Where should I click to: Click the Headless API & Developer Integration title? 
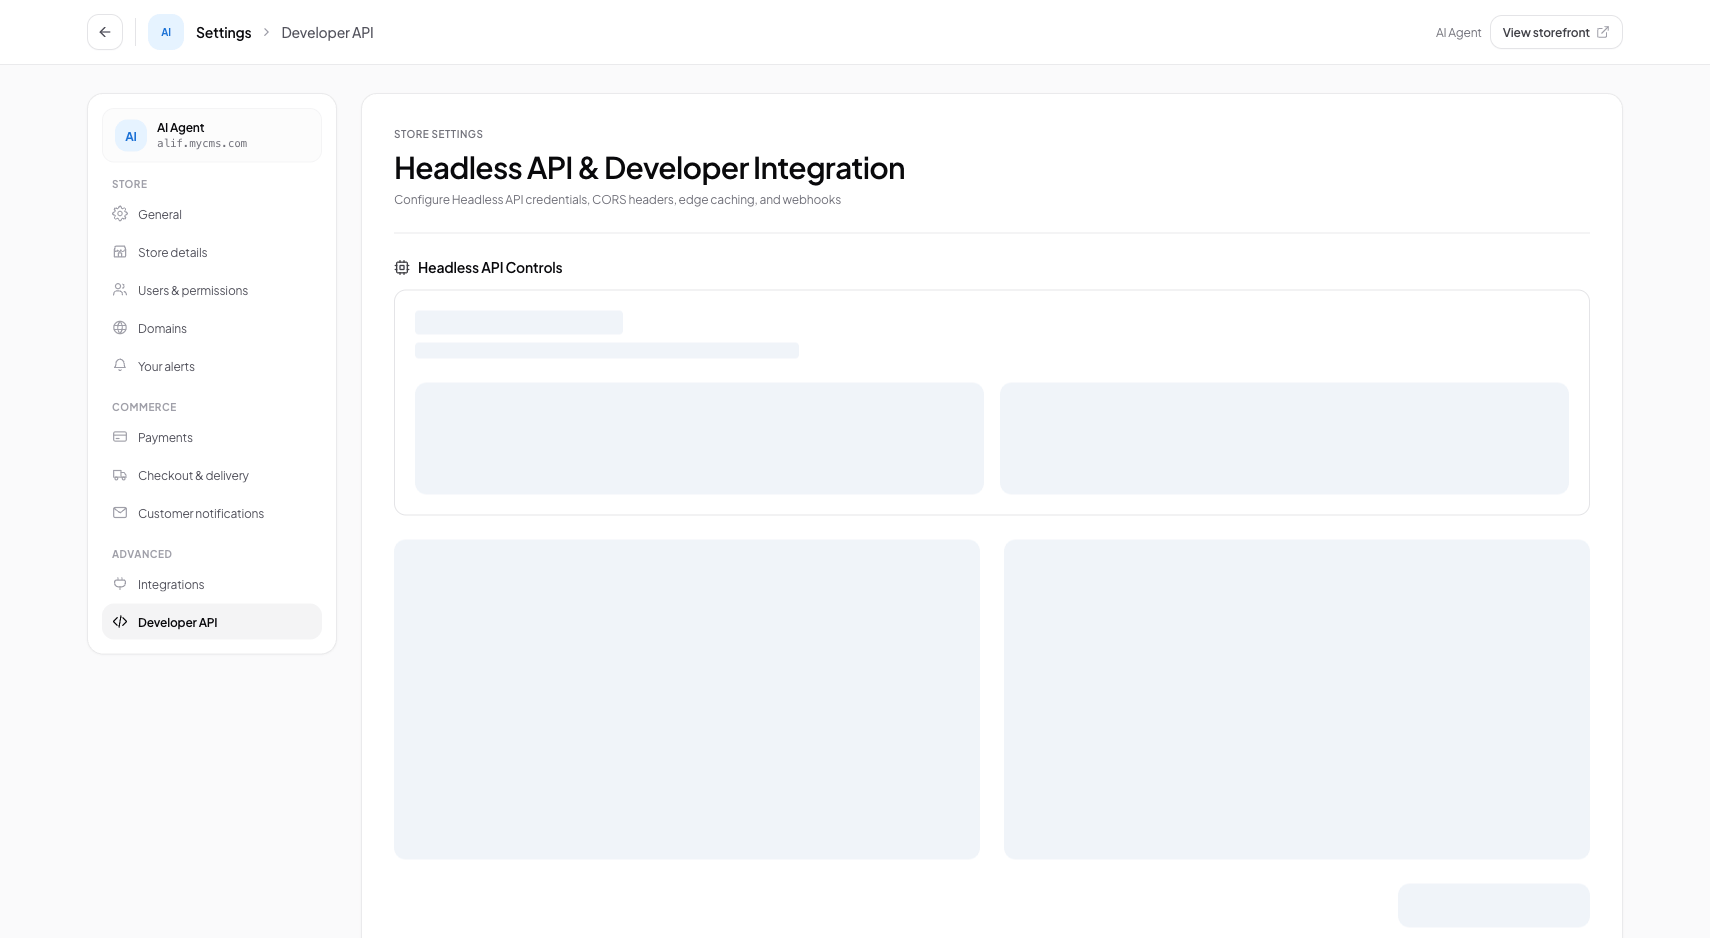tap(649, 167)
